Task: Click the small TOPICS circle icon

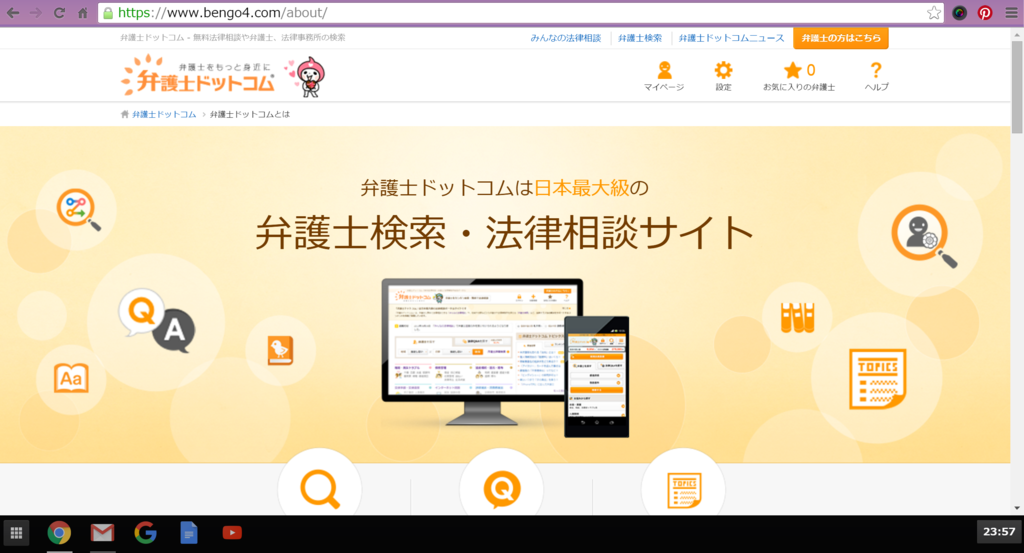Action: click(x=684, y=490)
